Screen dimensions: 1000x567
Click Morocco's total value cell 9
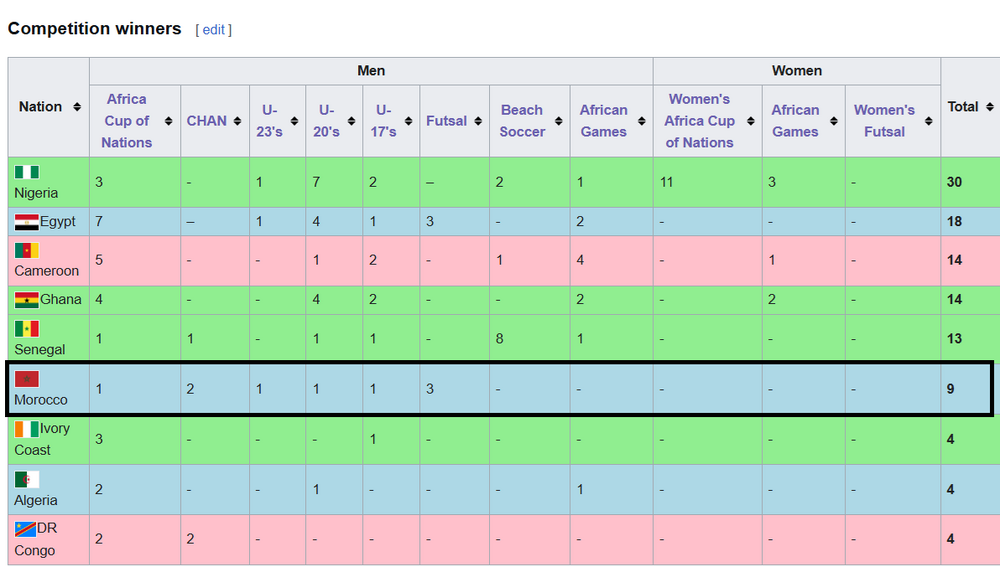tap(951, 389)
